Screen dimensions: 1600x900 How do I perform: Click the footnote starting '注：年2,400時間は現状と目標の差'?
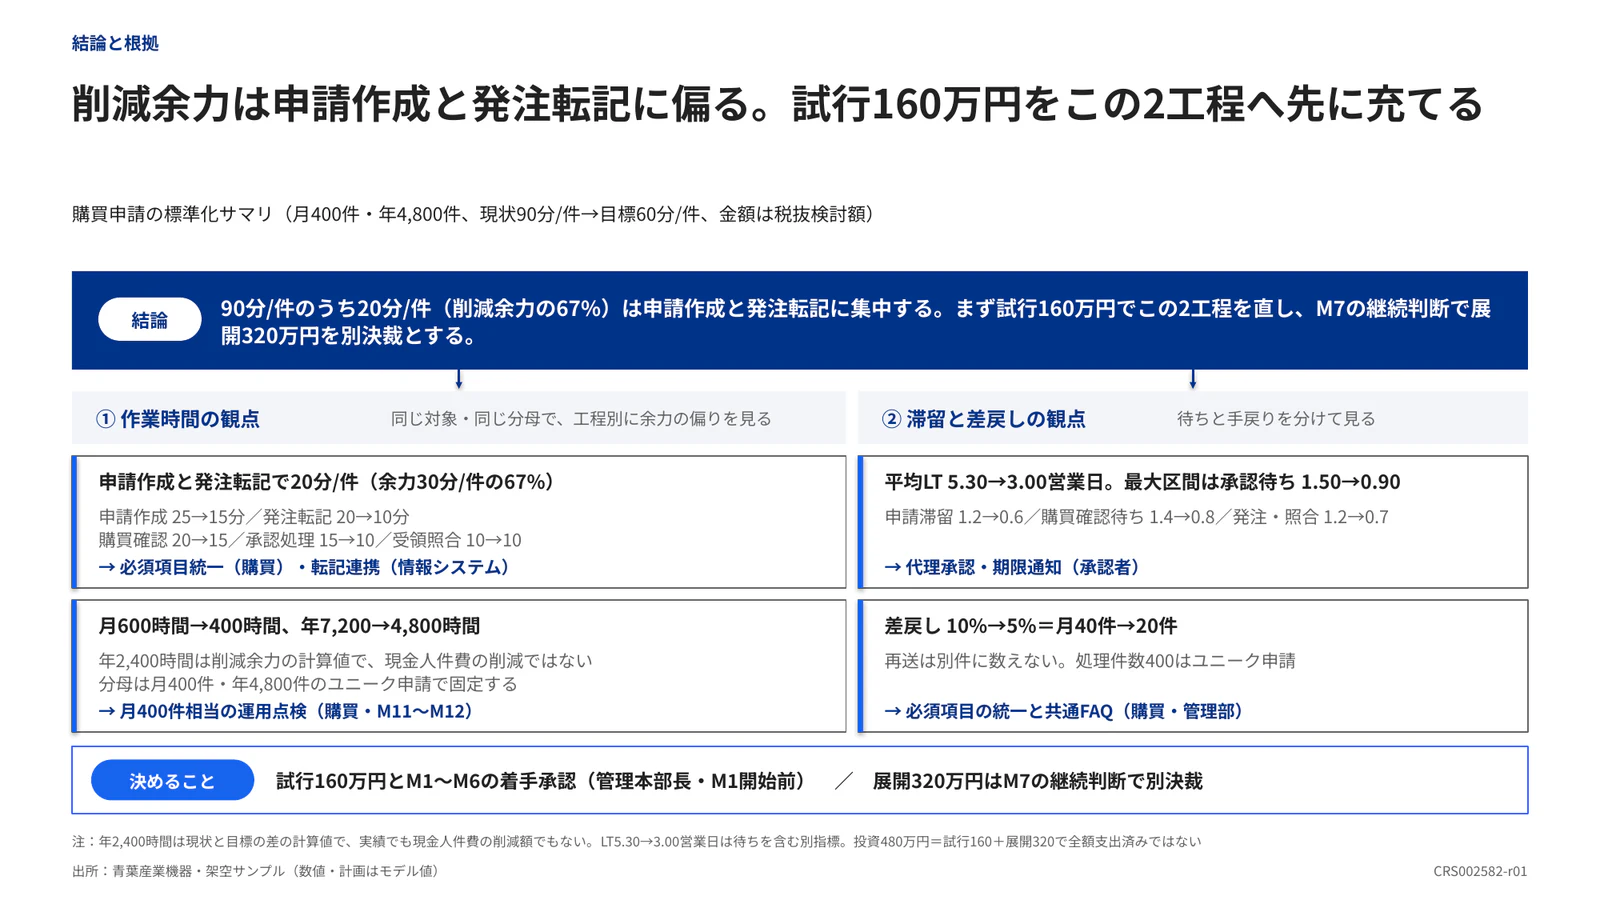click(x=636, y=842)
